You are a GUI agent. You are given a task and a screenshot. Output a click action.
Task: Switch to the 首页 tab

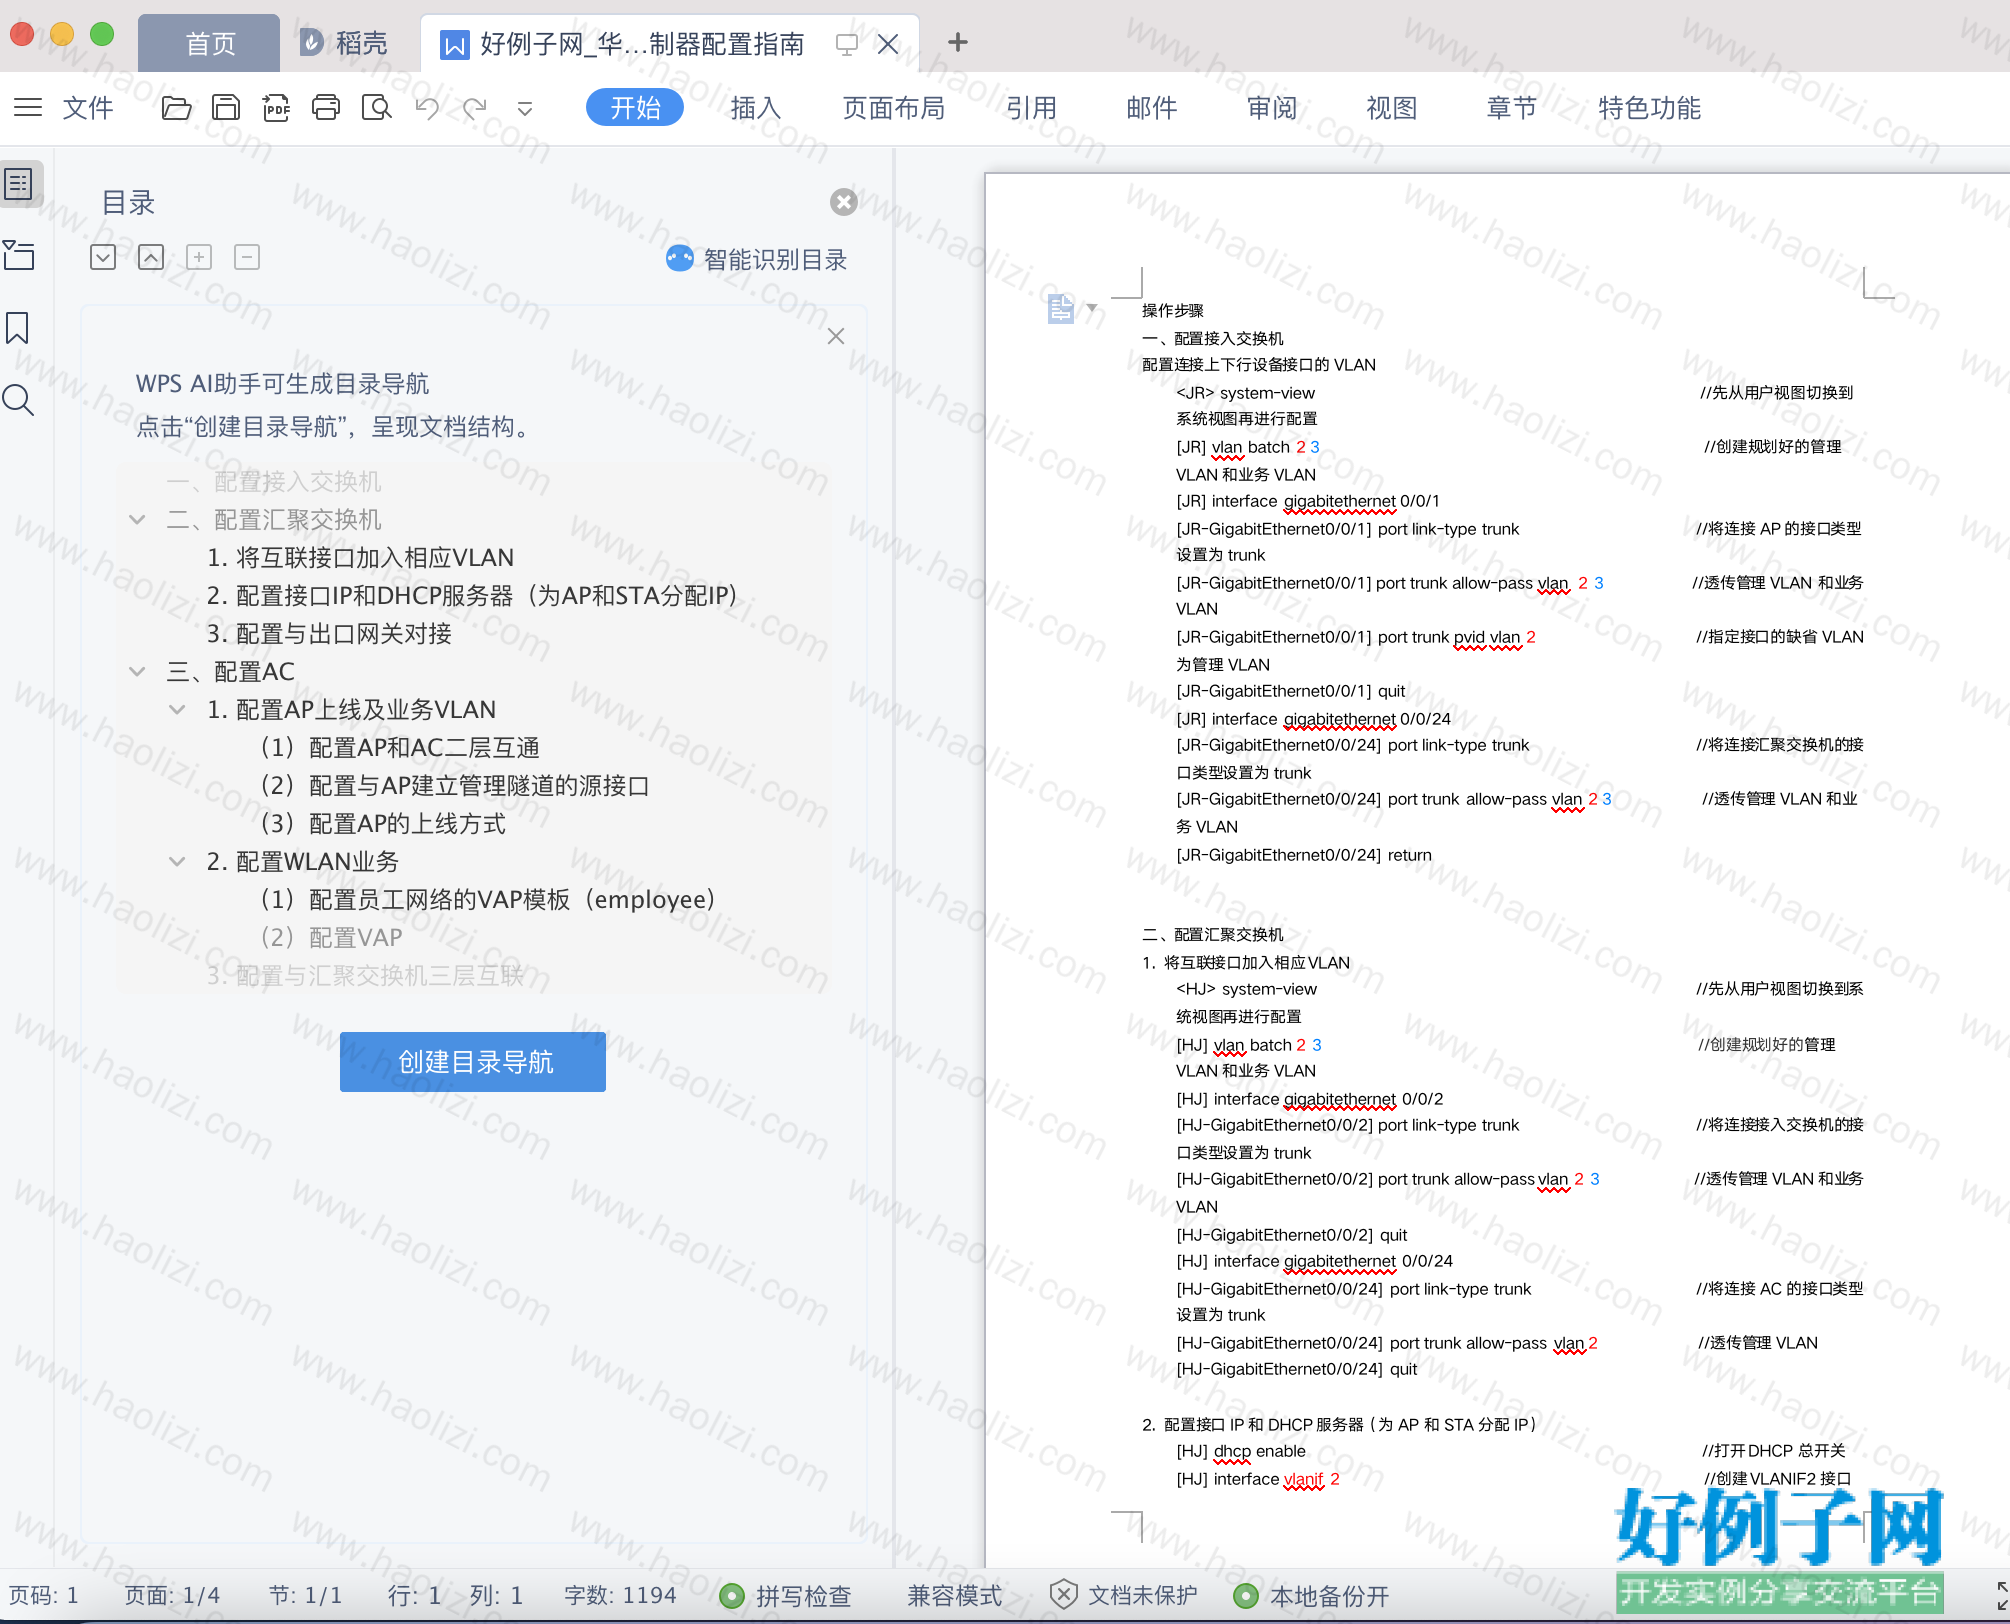(209, 43)
